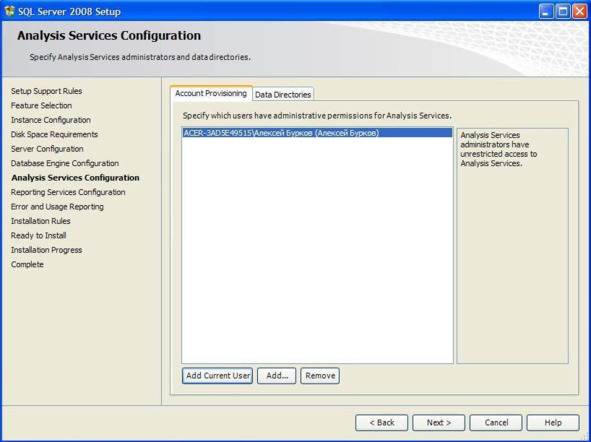This screenshot has height=442, width=591.
Task: Go to the previous step with Back
Action: [x=381, y=423]
